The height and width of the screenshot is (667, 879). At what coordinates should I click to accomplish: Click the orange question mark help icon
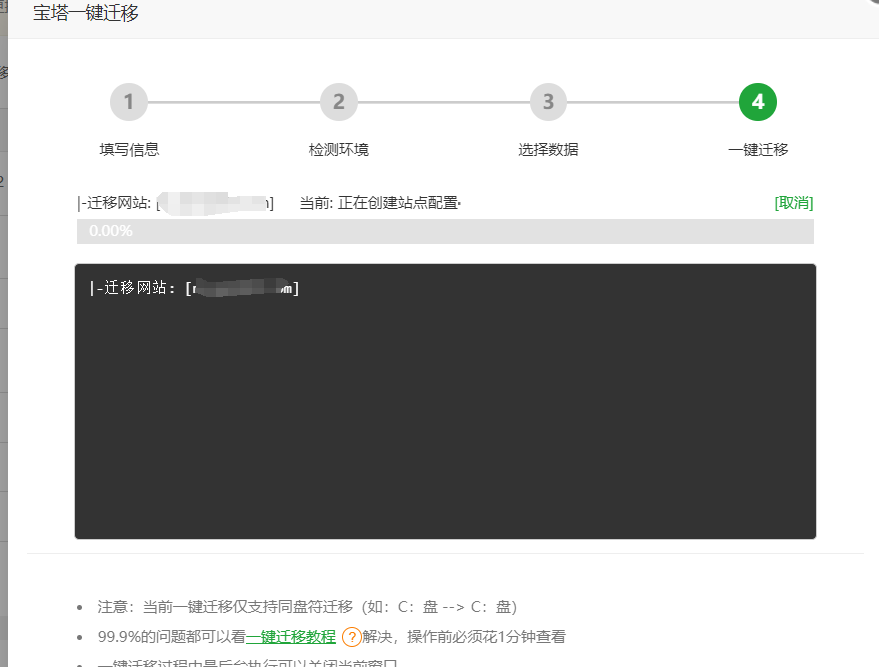[351, 637]
